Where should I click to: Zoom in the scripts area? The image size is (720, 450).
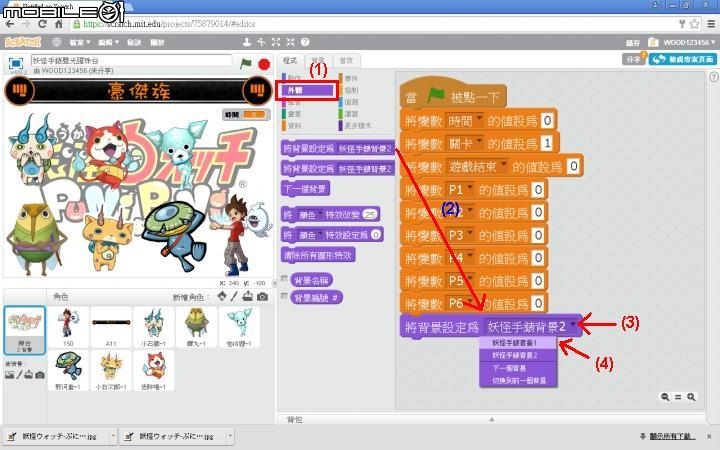(x=691, y=397)
